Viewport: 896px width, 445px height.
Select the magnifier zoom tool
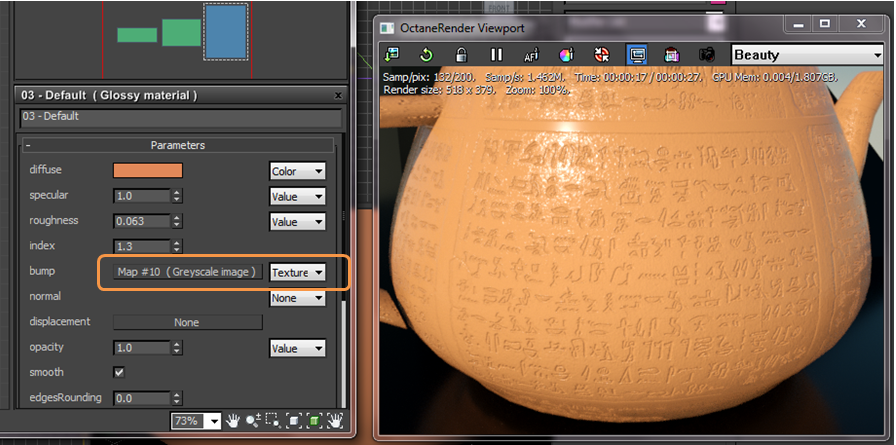253,422
